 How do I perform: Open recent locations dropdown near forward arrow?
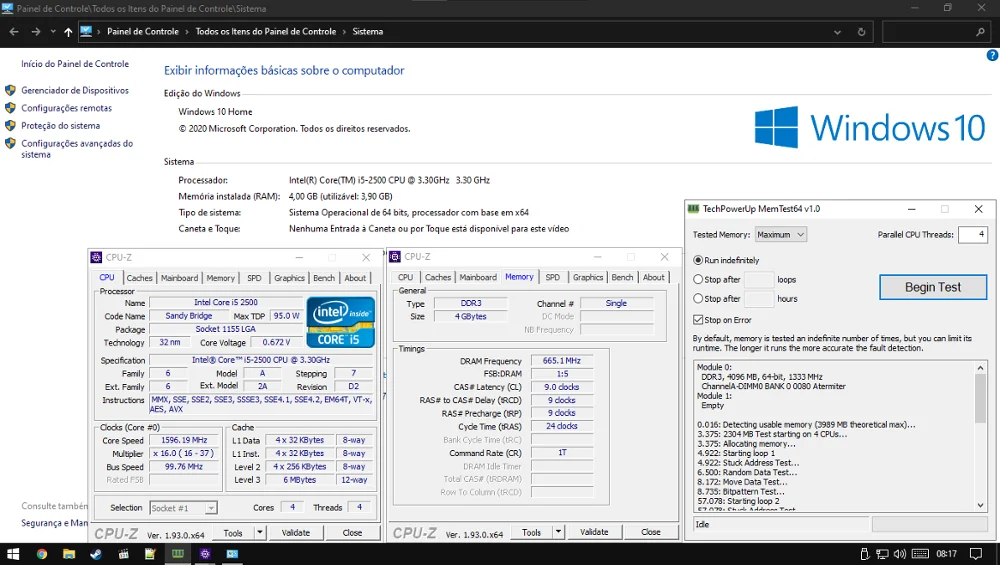click(x=53, y=31)
